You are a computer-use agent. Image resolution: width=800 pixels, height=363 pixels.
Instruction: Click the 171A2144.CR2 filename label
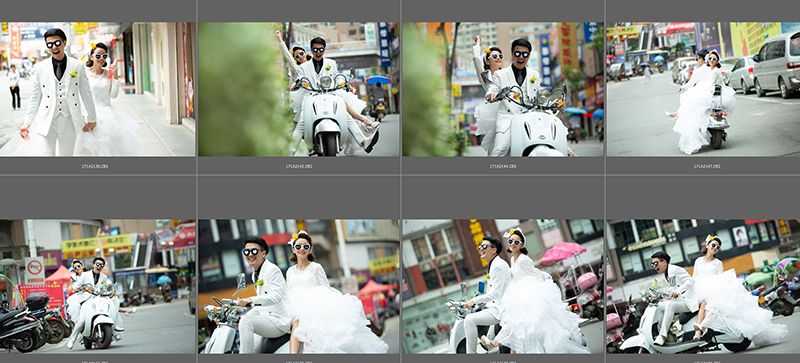coord(503,166)
